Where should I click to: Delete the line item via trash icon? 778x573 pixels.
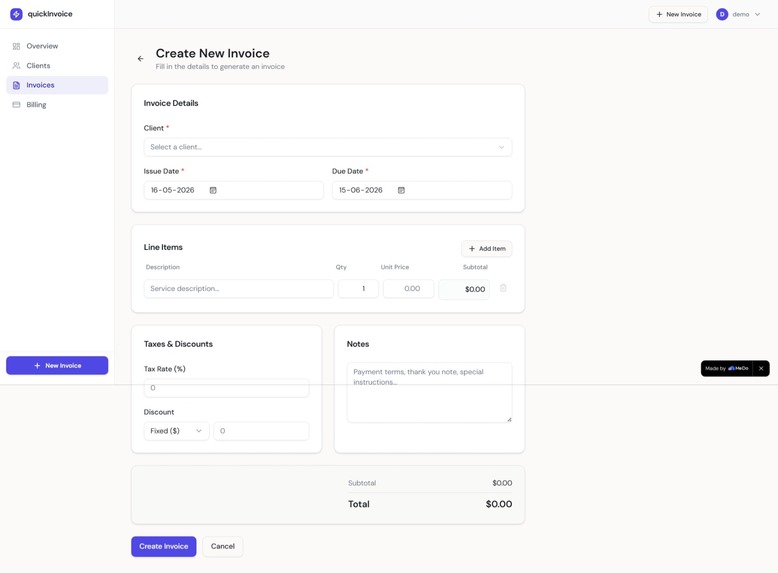[x=503, y=288]
